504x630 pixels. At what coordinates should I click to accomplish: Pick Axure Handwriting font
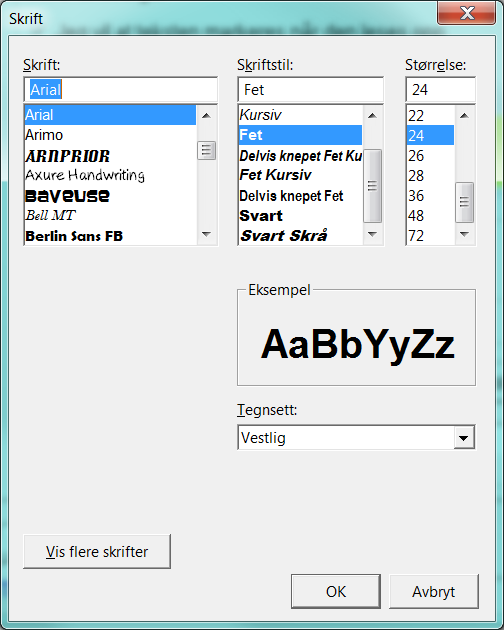point(110,176)
